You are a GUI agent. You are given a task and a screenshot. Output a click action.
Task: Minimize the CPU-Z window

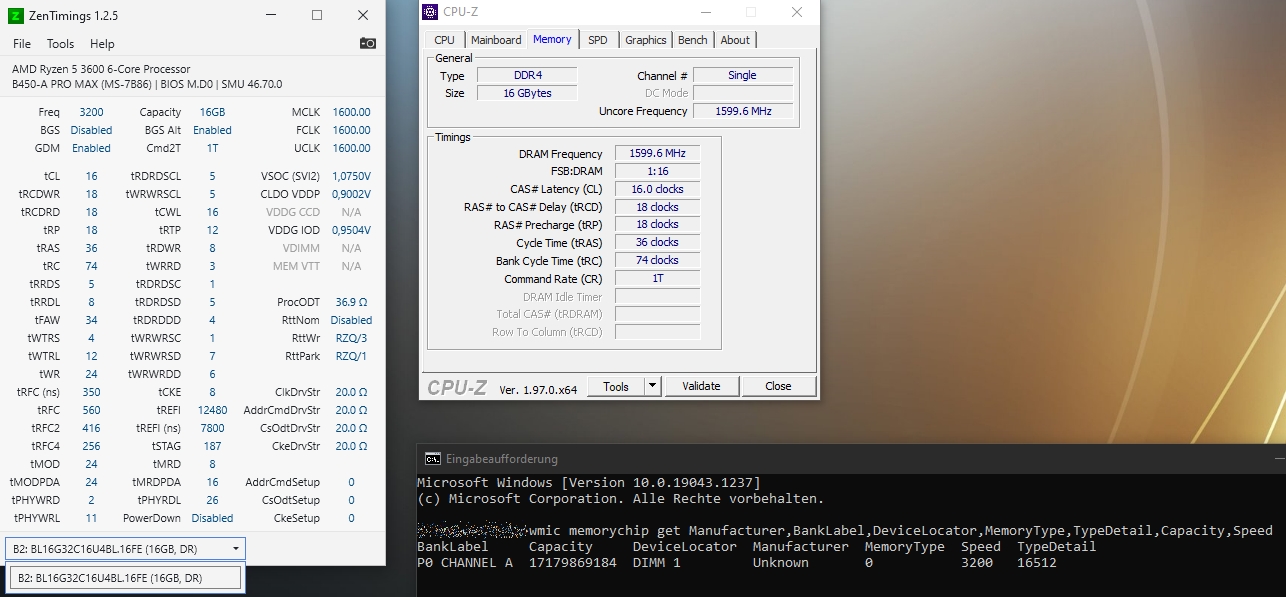click(x=705, y=12)
